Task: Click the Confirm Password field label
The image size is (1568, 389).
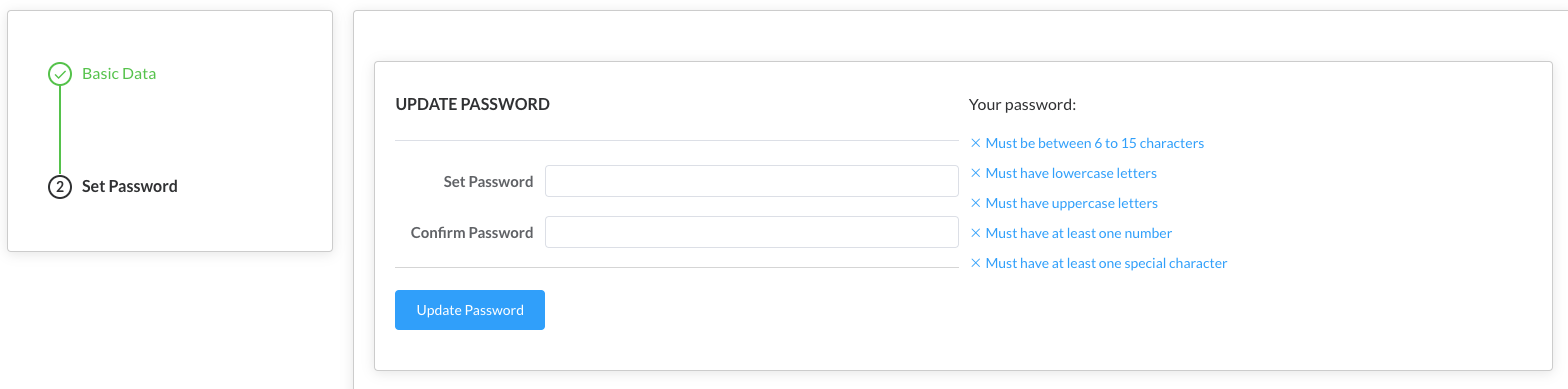Action: pos(472,232)
